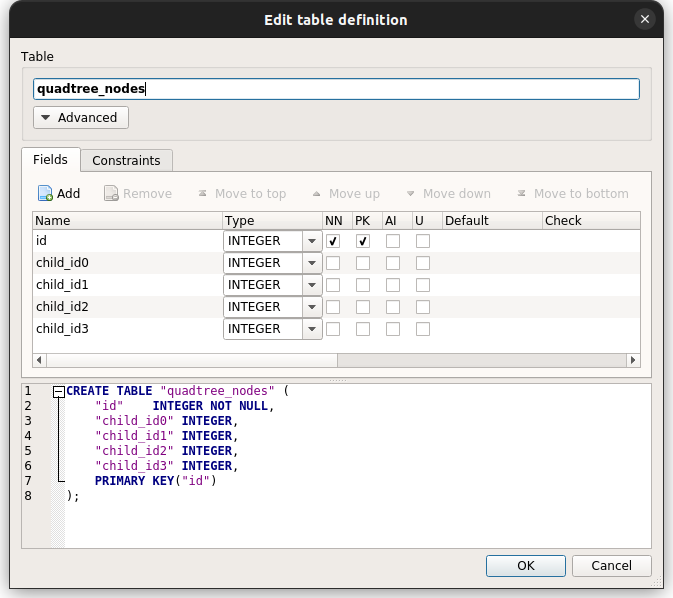Click the Add field icon
Screen dimensions: 673x598
(45, 194)
